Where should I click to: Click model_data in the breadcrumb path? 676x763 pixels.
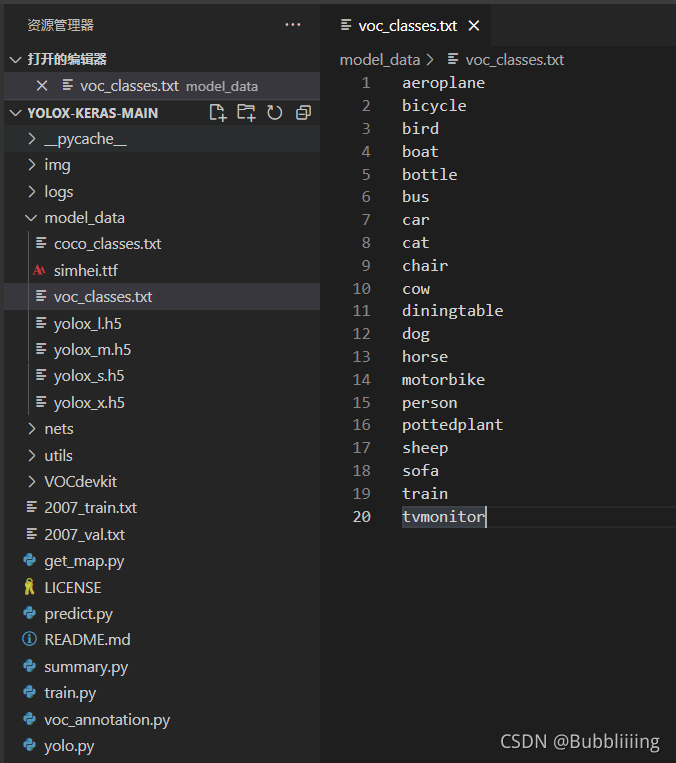click(380, 60)
